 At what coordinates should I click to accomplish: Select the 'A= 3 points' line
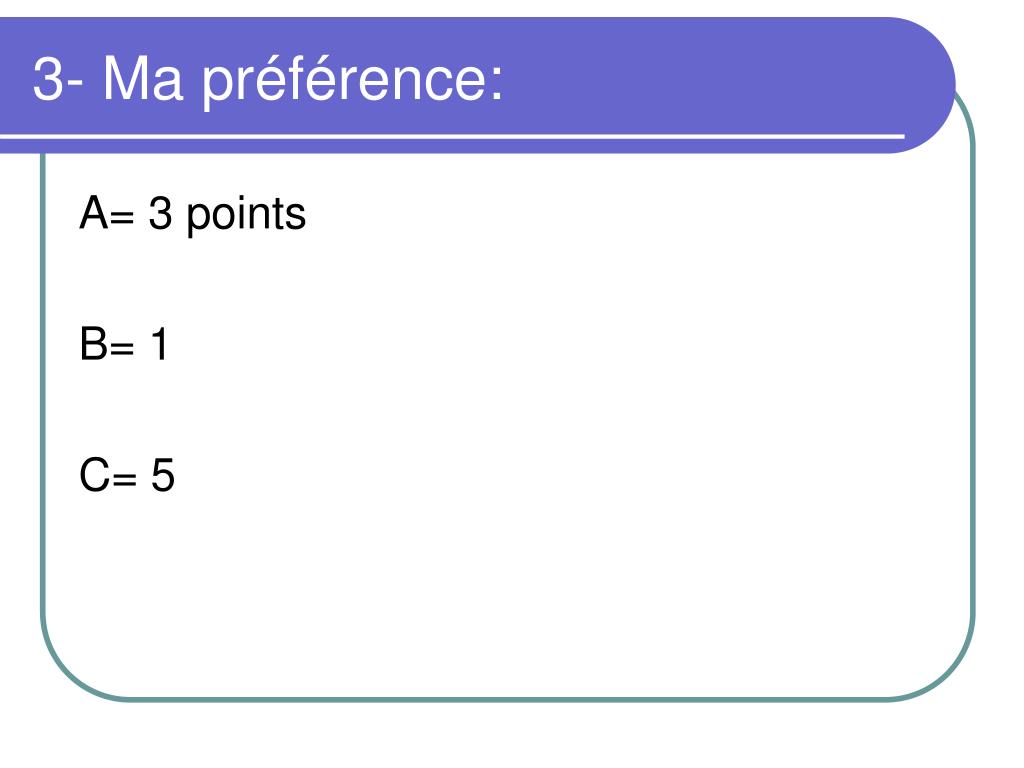click(x=192, y=216)
